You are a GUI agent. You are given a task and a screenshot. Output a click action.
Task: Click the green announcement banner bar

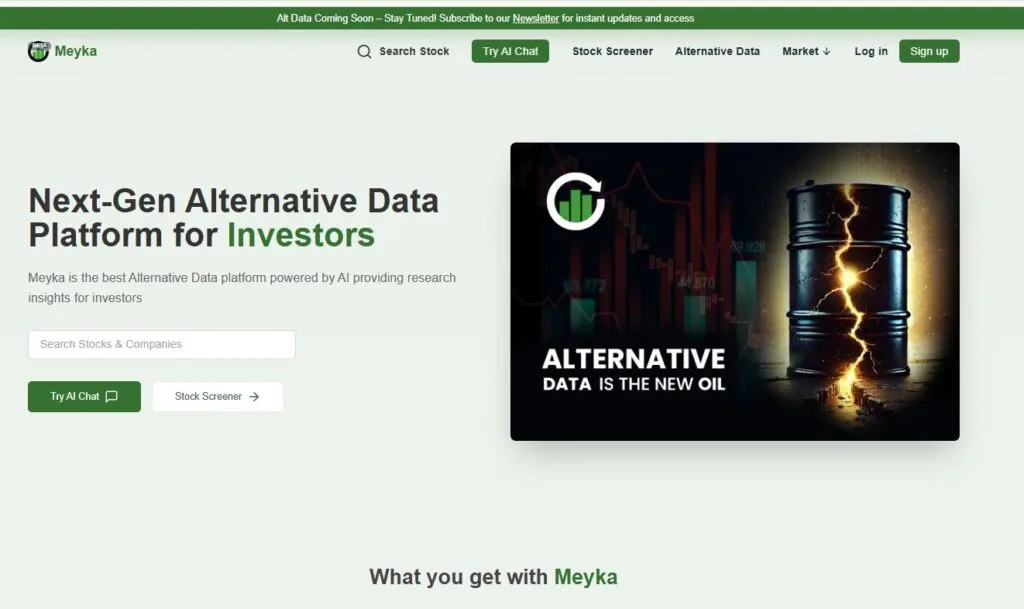512,18
